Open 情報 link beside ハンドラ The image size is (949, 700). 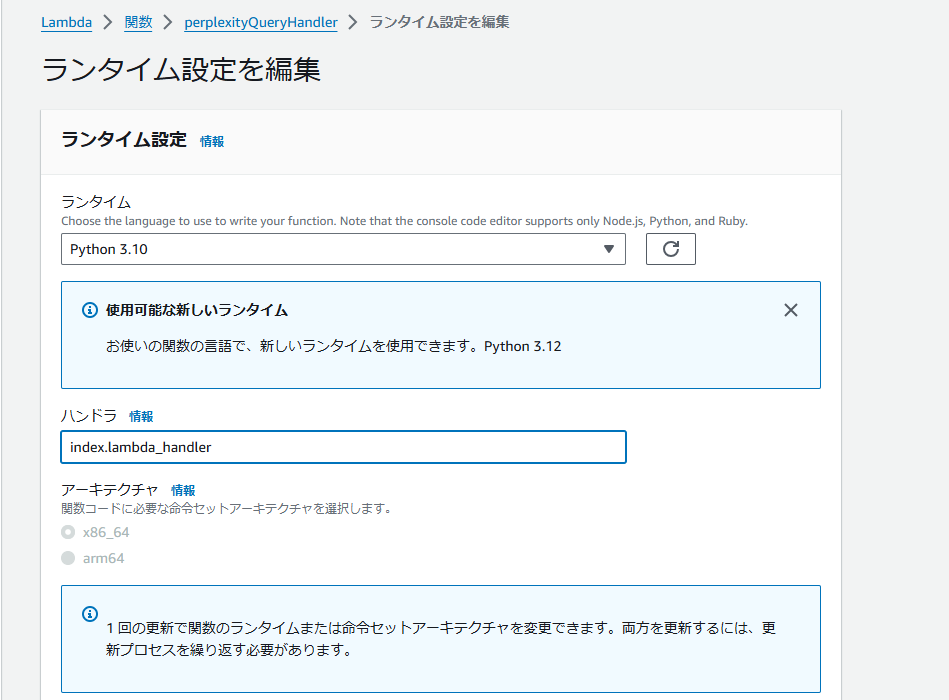tap(141, 416)
